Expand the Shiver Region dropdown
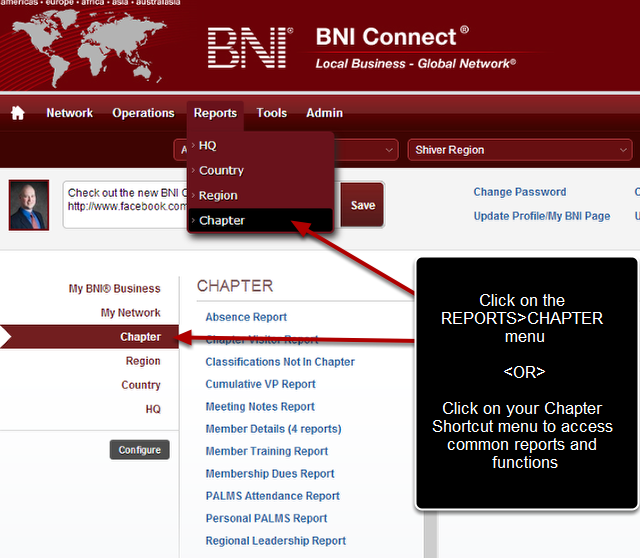The height and width of the screenshot is (558, 640). pos(519,150)
